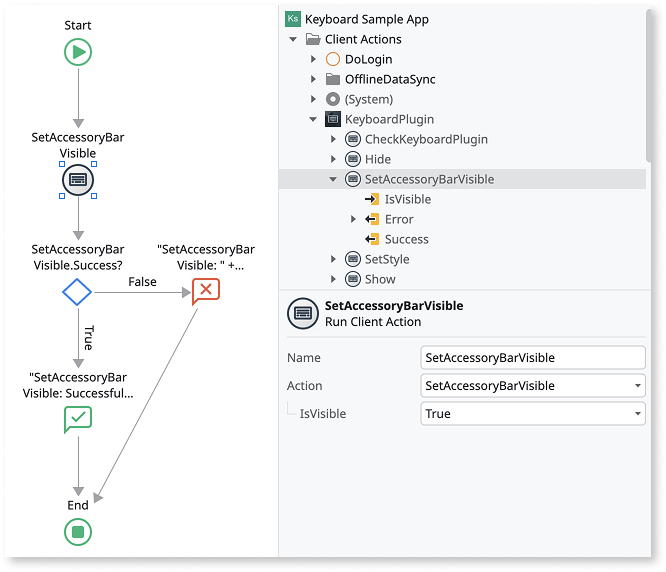Click the properties panel header action icon
Screen dimensions: 666x572
point(303,313)
